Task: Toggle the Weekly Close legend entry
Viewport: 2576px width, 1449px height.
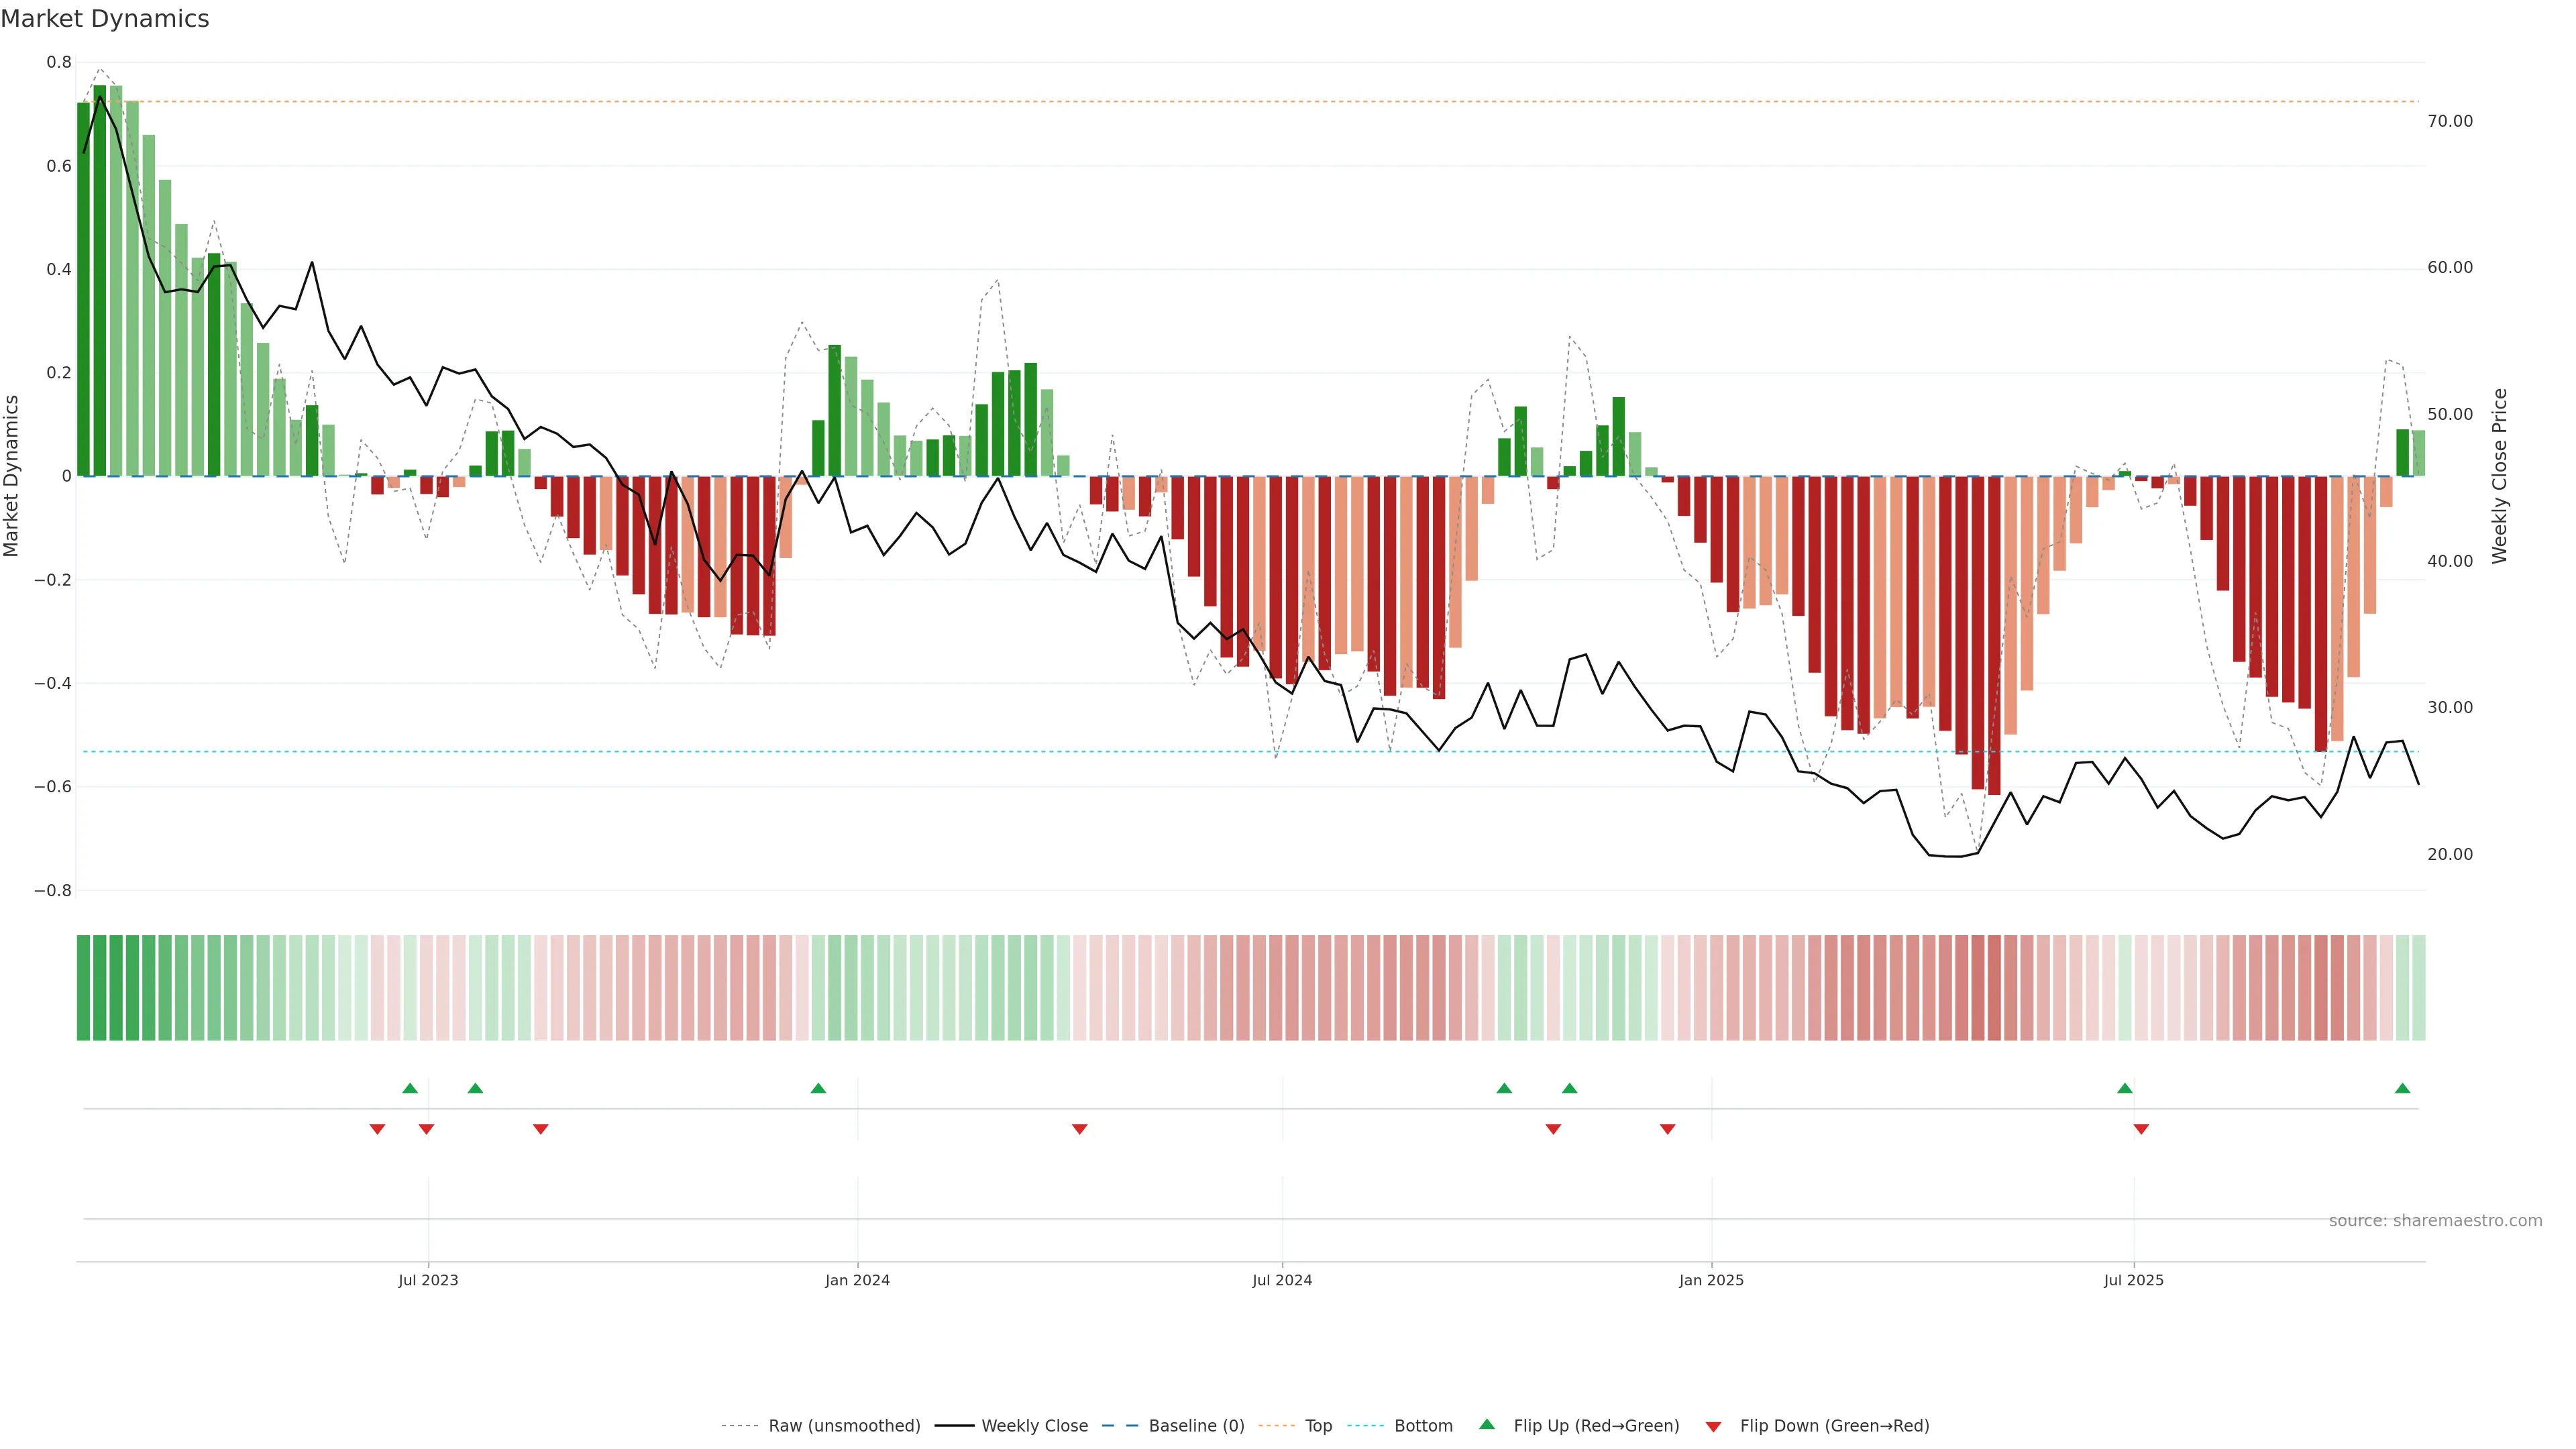Action: click(x=1034, y=1425)
